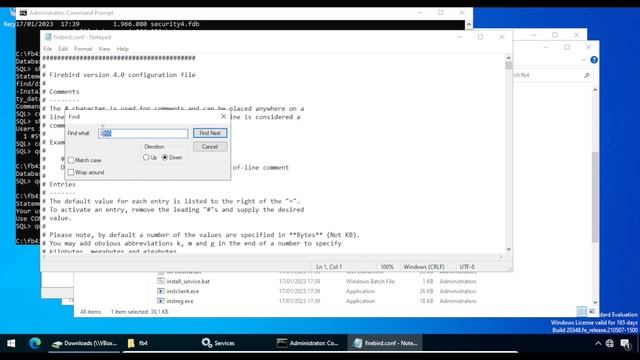Click the install_service.bat file icon

coord(161,281)
